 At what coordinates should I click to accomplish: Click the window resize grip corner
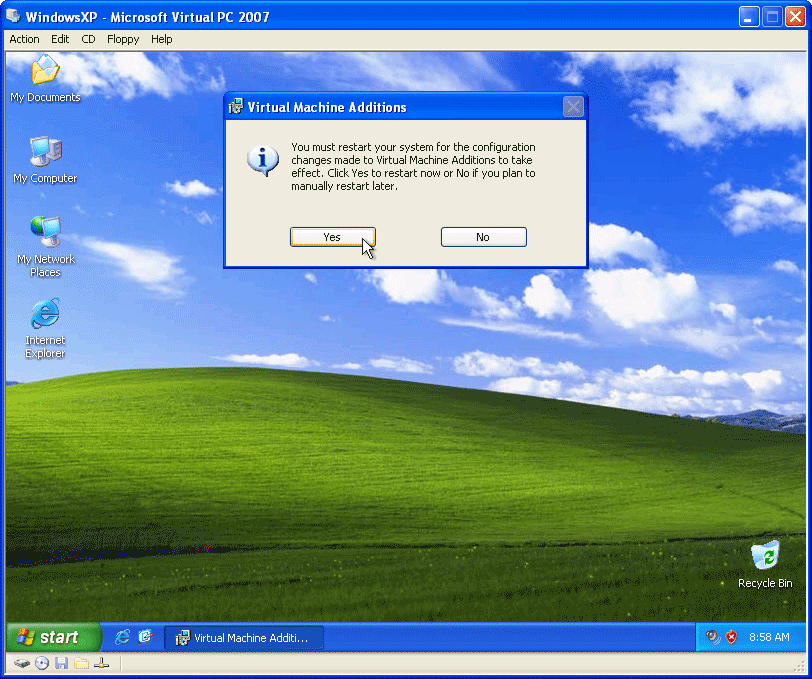pos(800,668)
